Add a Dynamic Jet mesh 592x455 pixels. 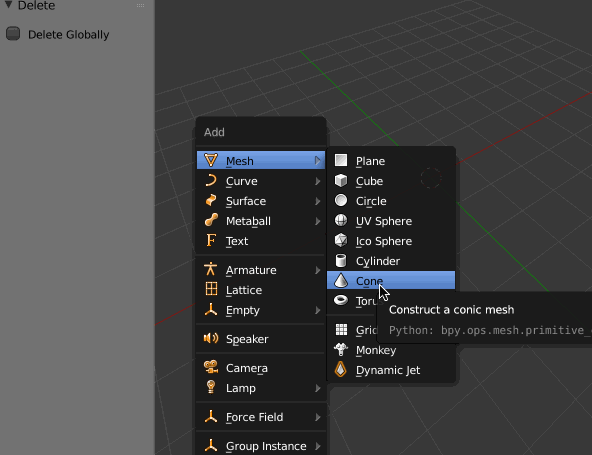(x=391, y=370)
